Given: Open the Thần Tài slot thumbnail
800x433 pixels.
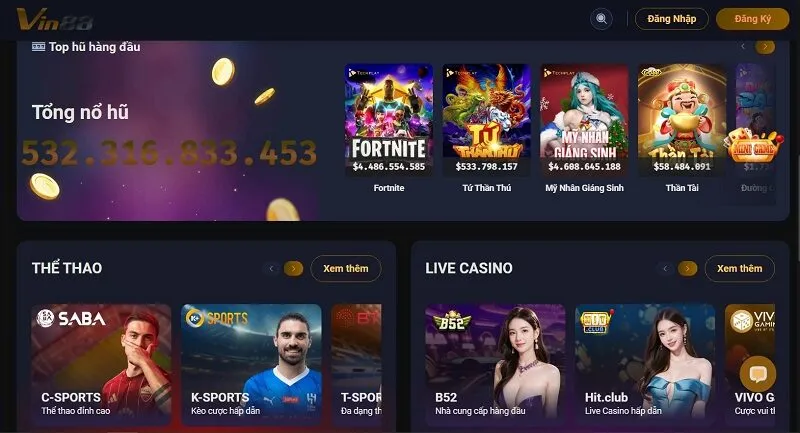Looking at the screenshot, I should [x=682, y=119].
